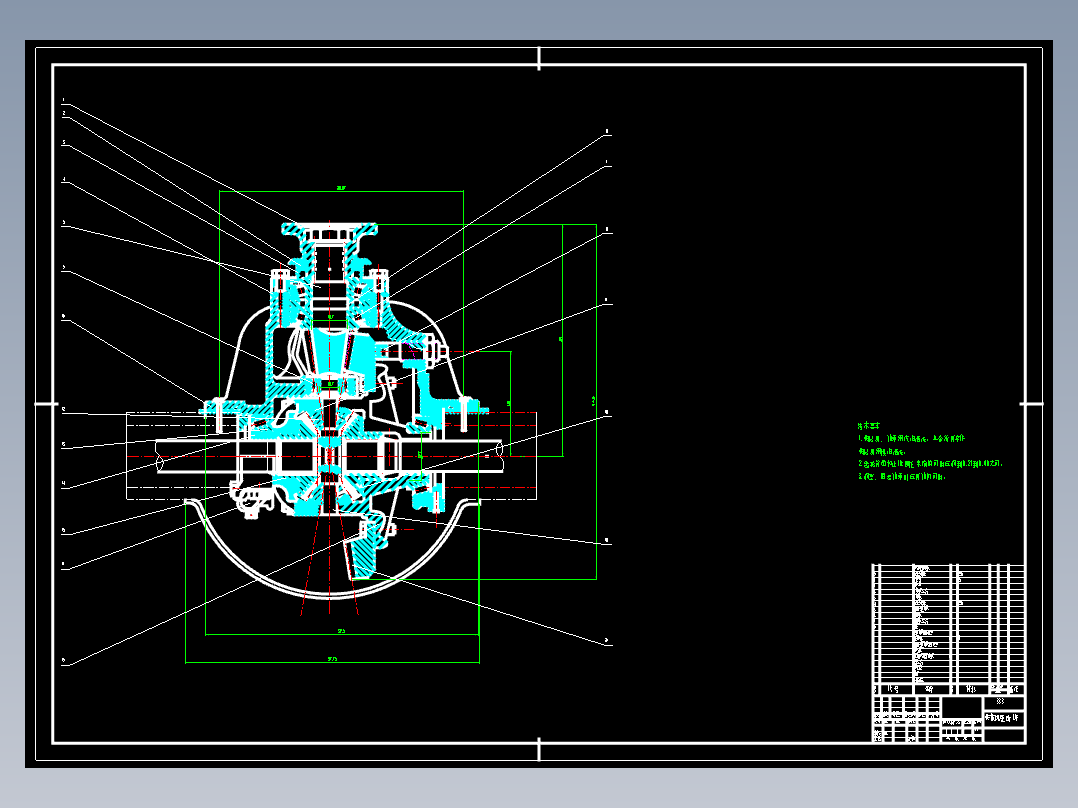Select the left edge centering mark on frame
This screenshot has height=808, width=1078.
[47, 404]
